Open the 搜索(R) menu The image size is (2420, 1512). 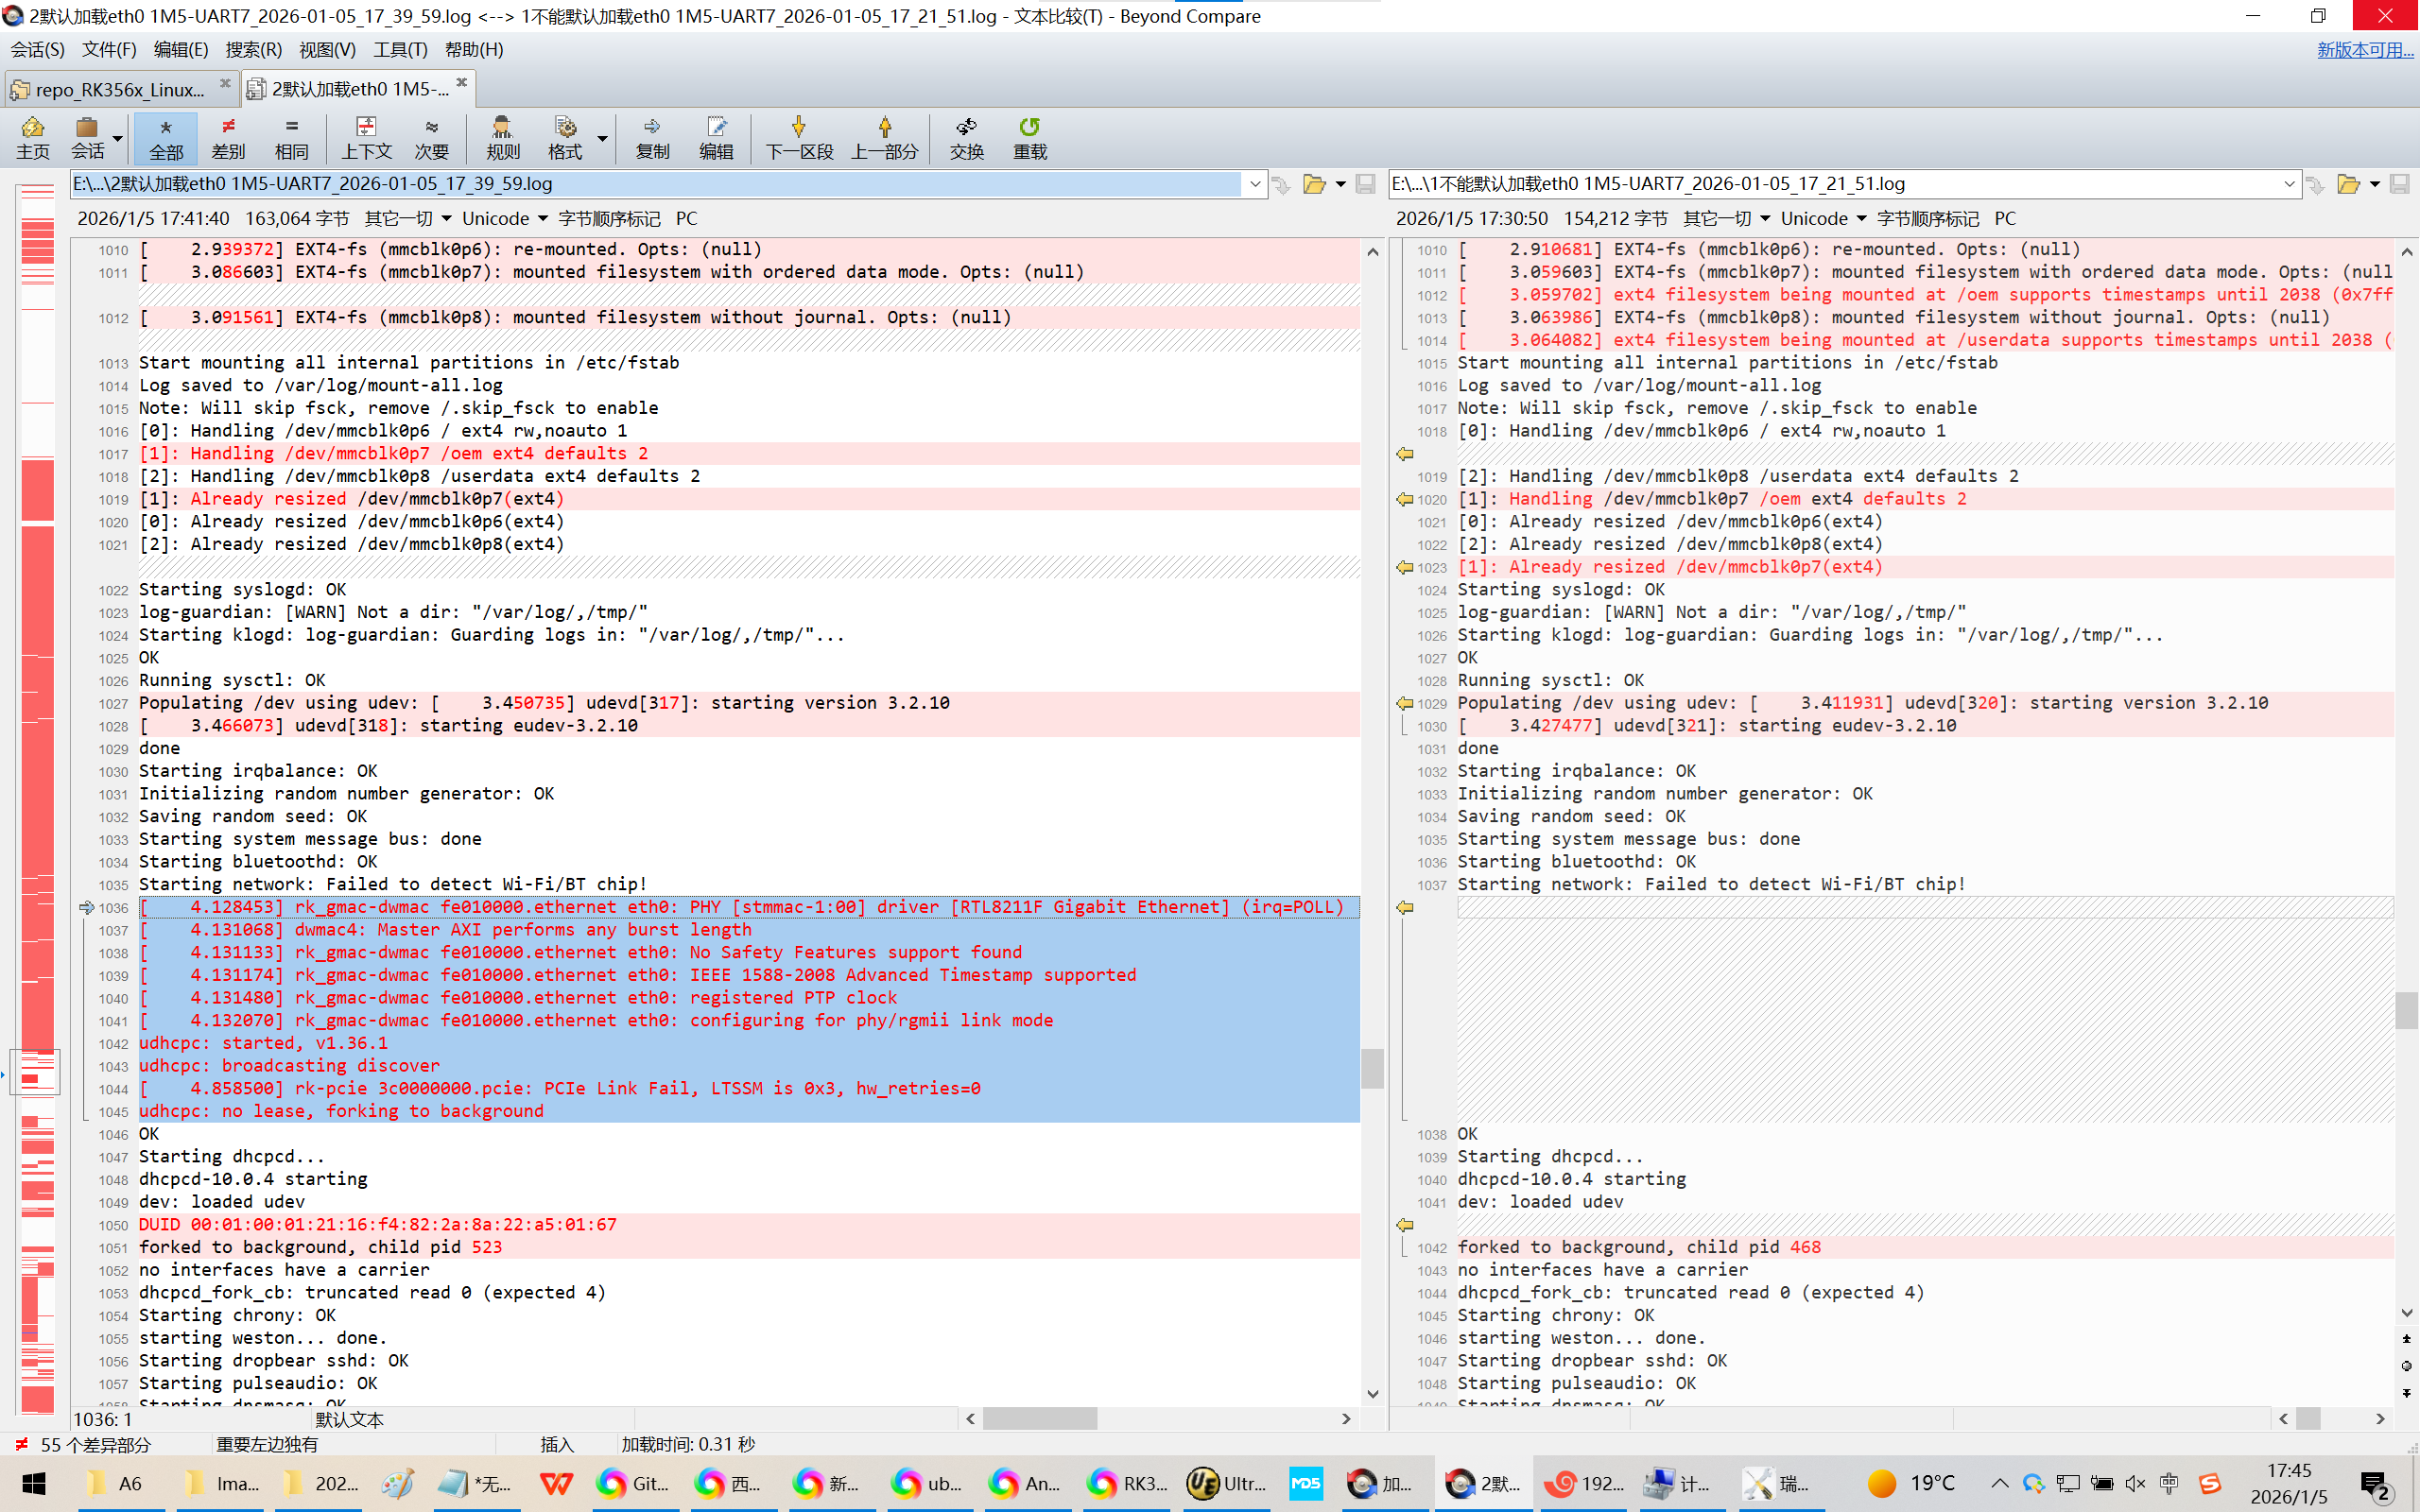pos(253,49)
